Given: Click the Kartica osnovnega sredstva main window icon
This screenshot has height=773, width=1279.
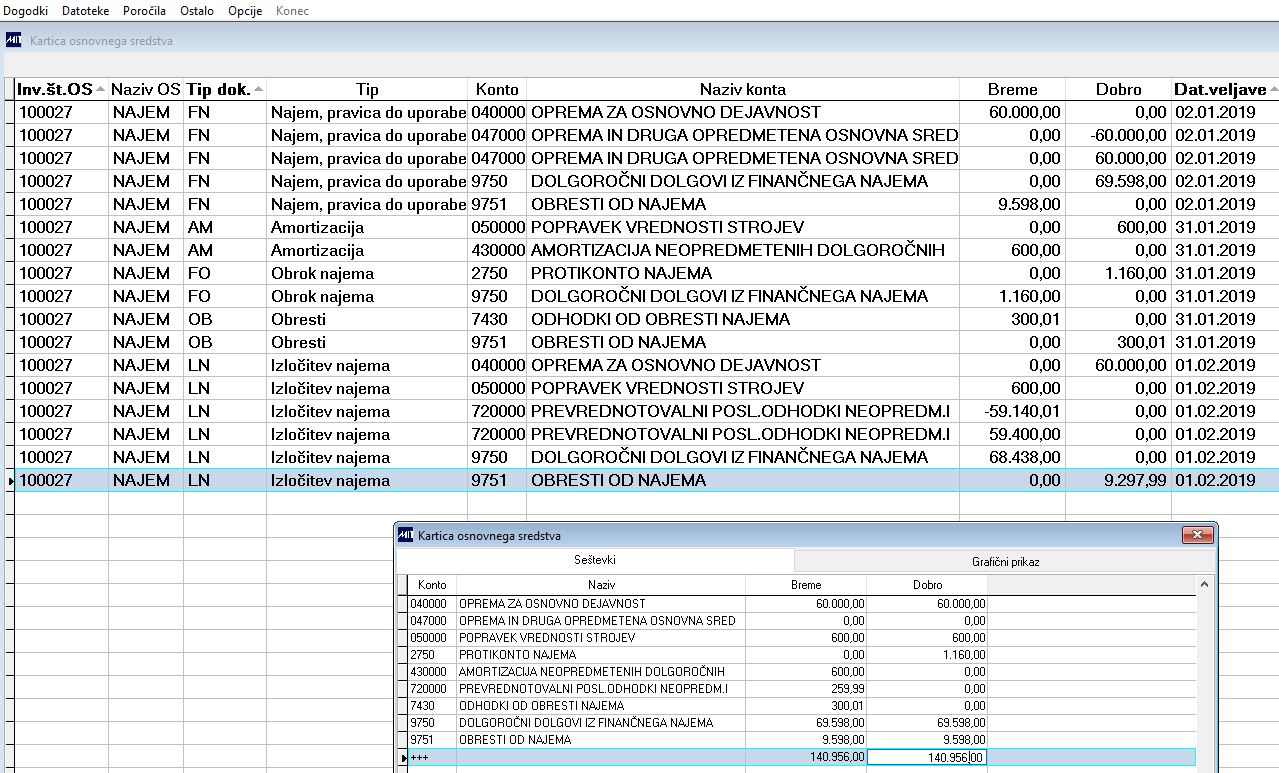Looking at the screenshot, I should click(13, 41).
